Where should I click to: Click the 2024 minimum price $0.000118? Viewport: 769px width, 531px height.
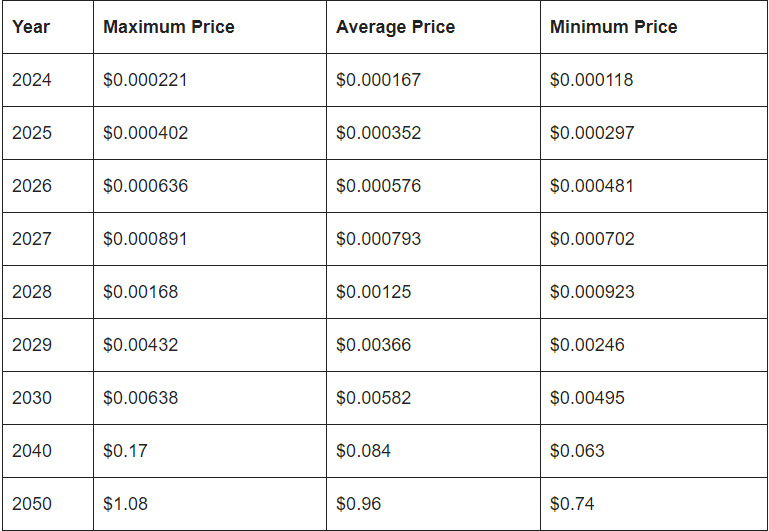coord(592,80)
